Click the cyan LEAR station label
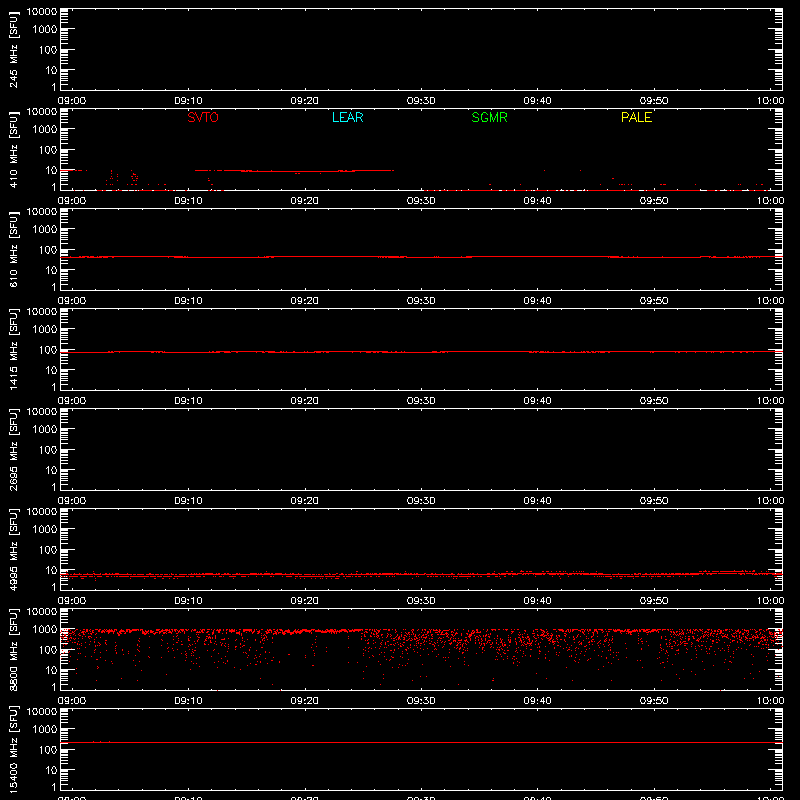Image resolution: width=800 pixels, height=800 pixels. (347, 117)
